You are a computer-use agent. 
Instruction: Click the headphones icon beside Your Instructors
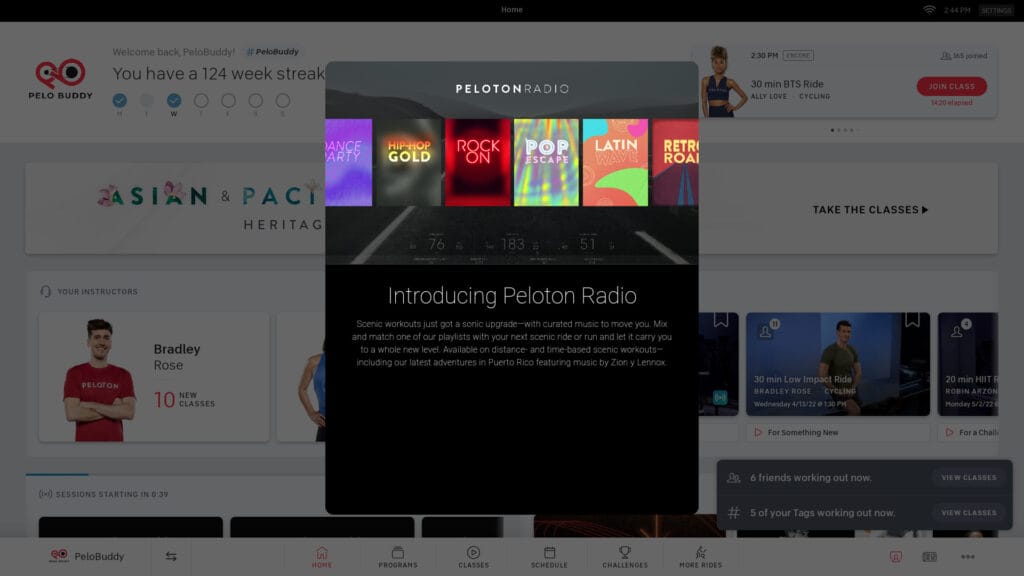[x=45, y=291]
